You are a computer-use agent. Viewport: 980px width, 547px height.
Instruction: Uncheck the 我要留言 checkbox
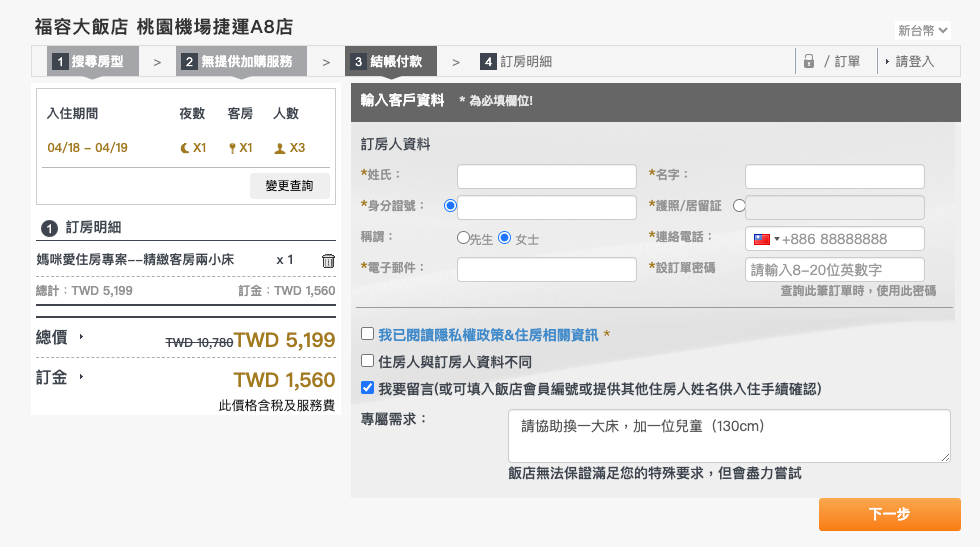pyautogui.click(x=367, y=388)
